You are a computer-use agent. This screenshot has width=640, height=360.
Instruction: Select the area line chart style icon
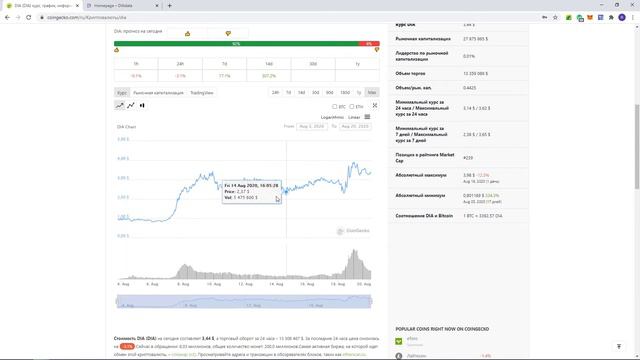pos(120,105)
